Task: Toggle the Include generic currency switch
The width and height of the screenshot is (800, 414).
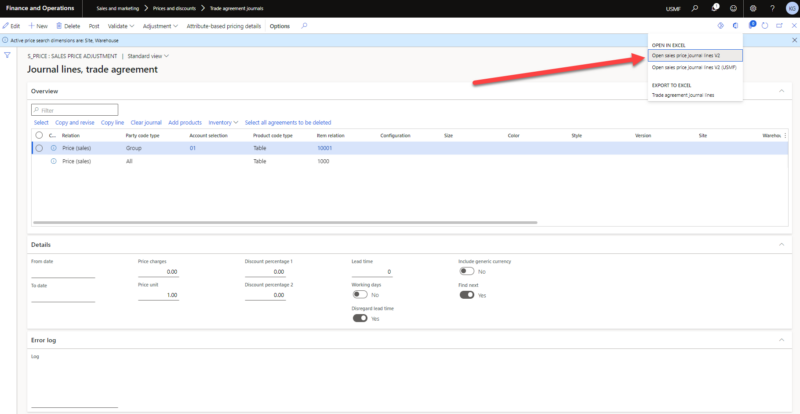Action: pos(465,271)
